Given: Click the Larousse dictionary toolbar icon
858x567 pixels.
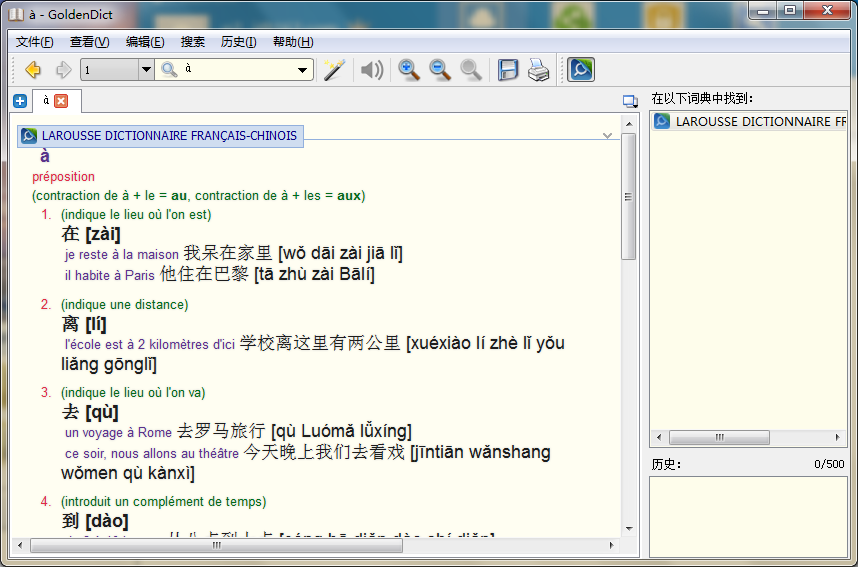Looking at the screenshot, I should point(581,70).
